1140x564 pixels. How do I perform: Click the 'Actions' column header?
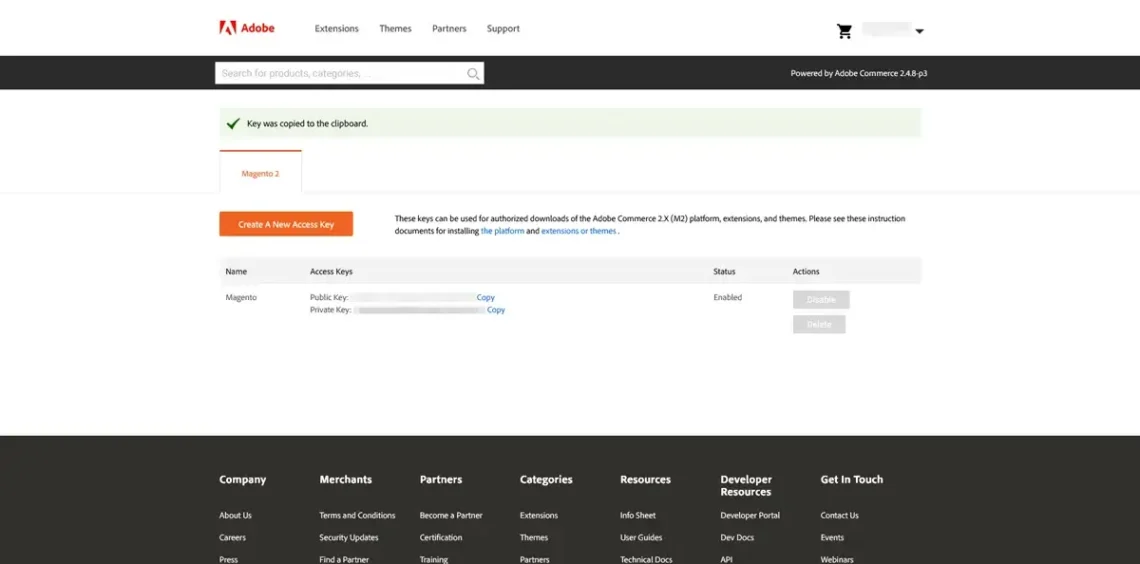pos(806,271)
